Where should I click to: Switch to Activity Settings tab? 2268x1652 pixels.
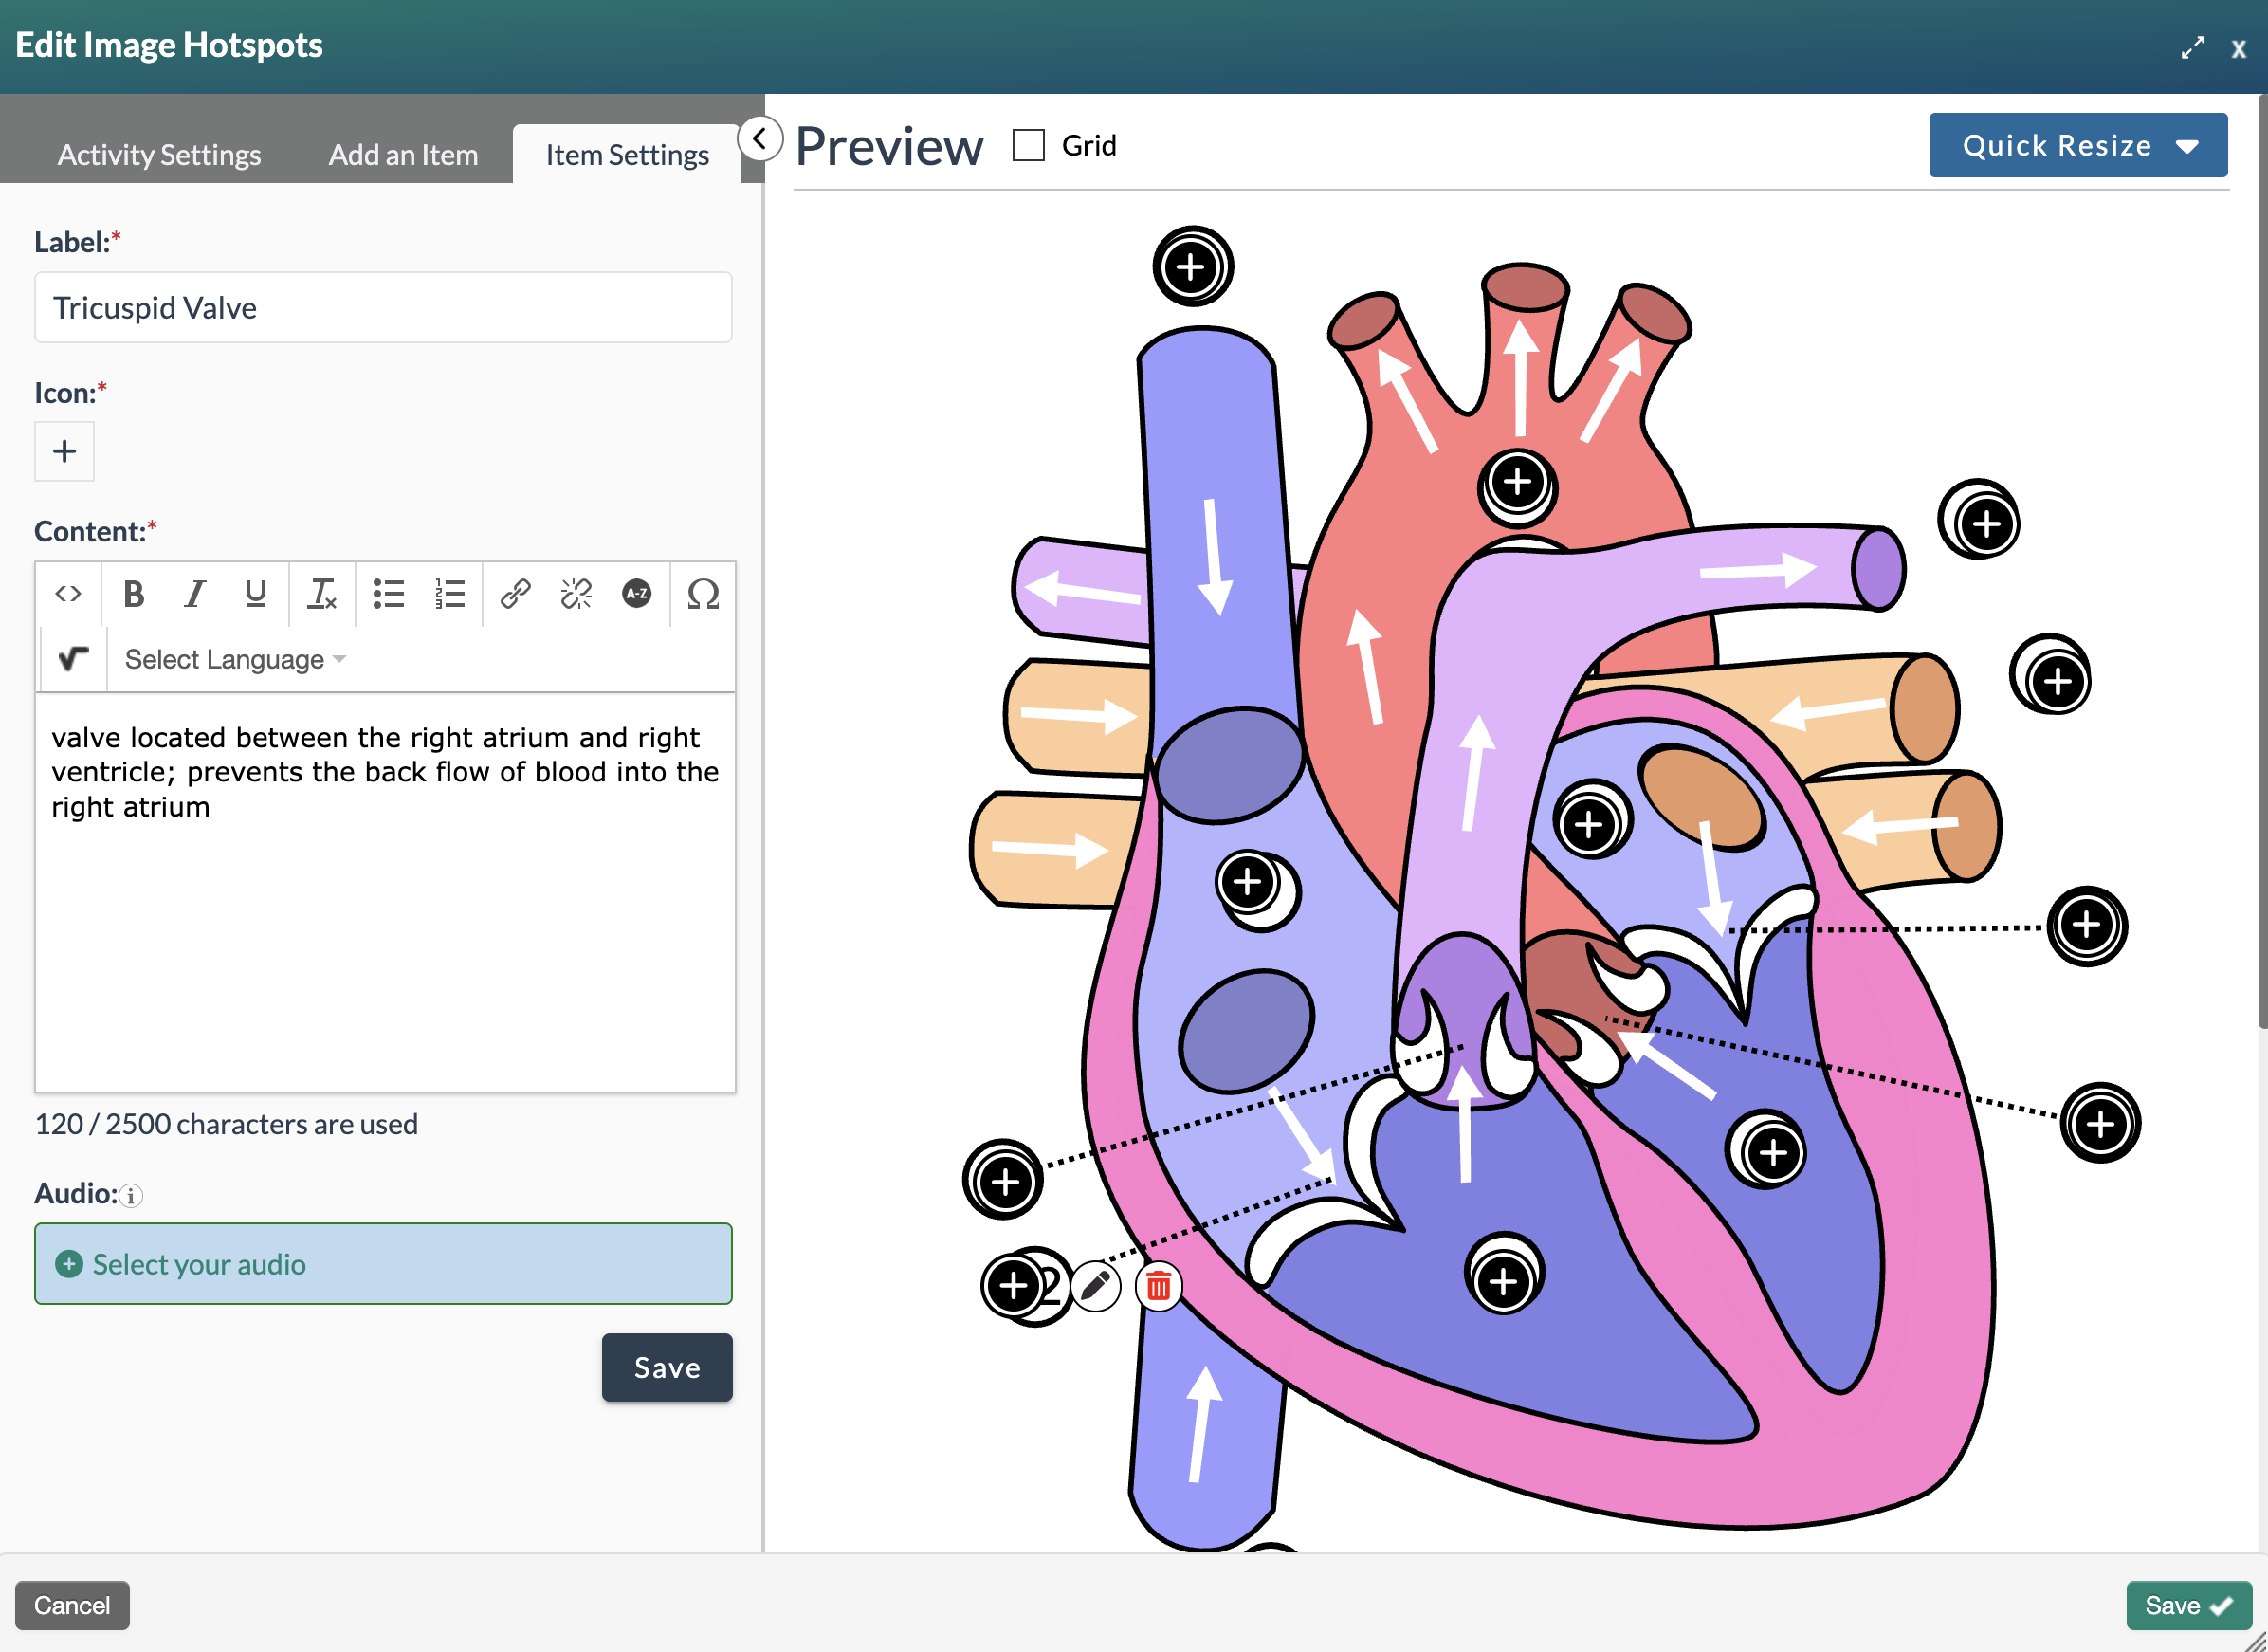point(159,155)
